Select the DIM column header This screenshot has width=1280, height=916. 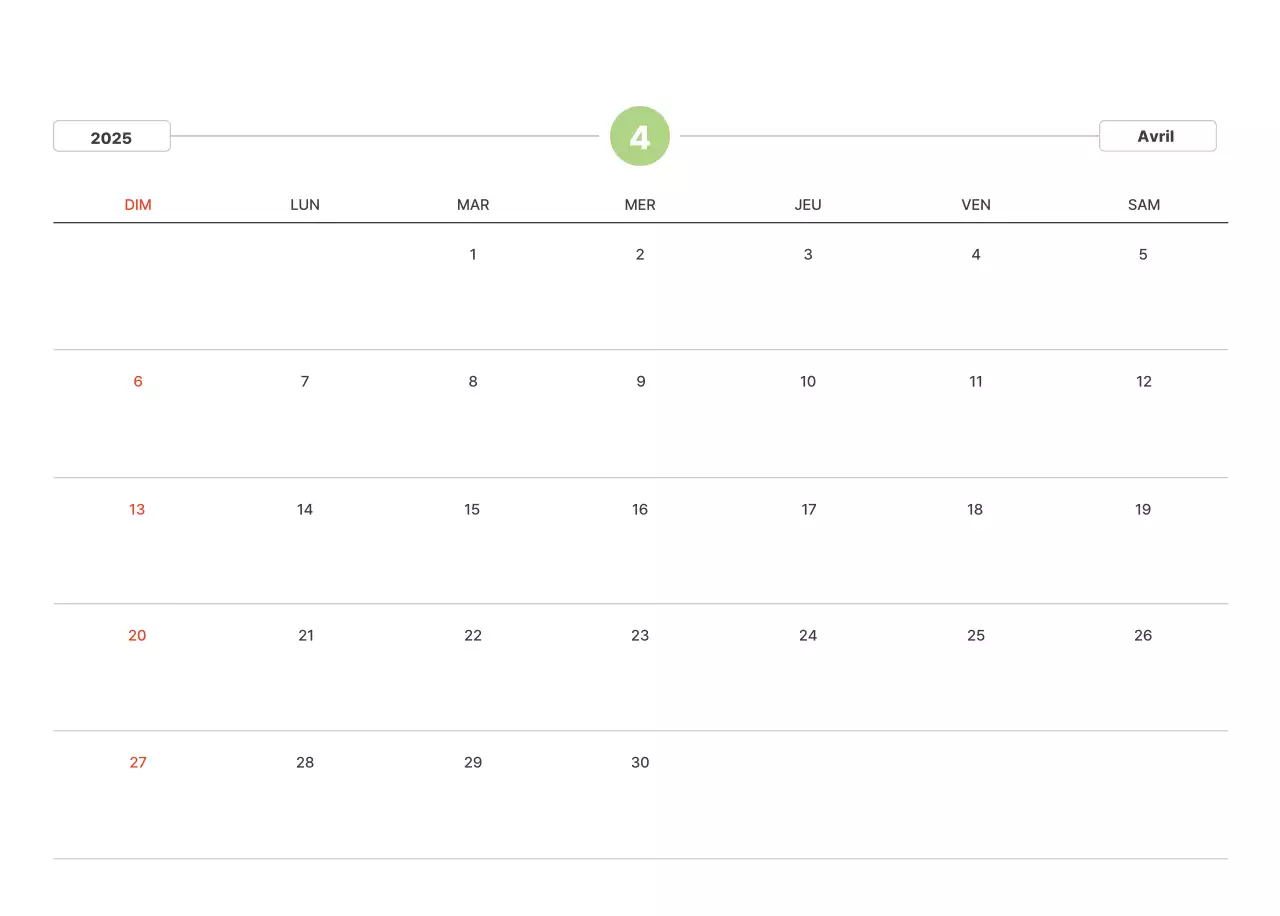click(x=138, y=205)
